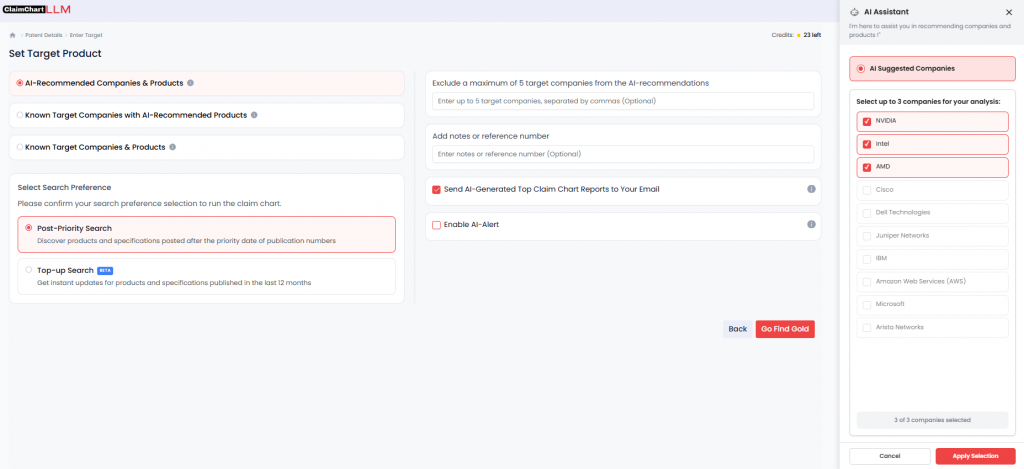Viewport: 1024px width, 469px height.
Task: Focus the exclude target companies input field
Action: point(624,101)
